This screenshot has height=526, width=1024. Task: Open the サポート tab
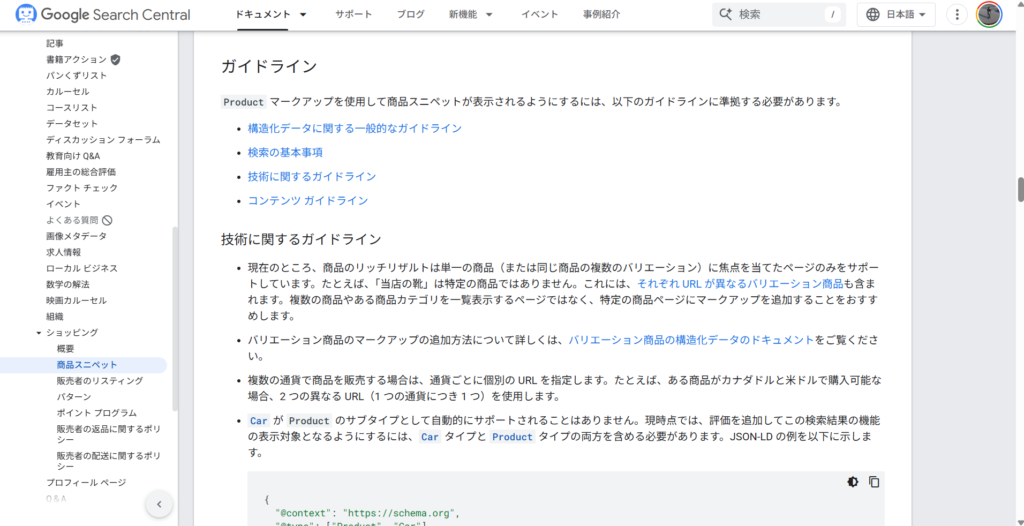point(353,14)
